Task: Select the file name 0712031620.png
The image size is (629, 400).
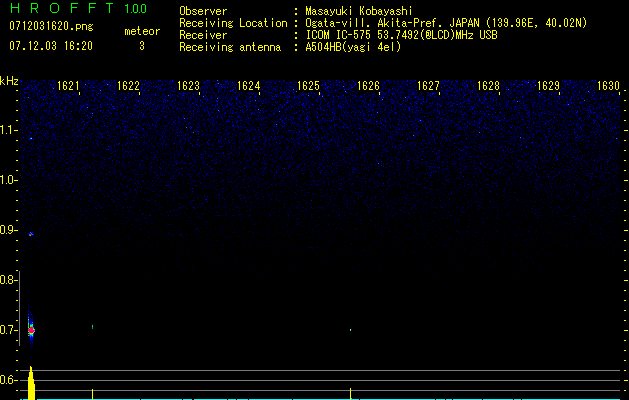Action: (x=51, y=26)
